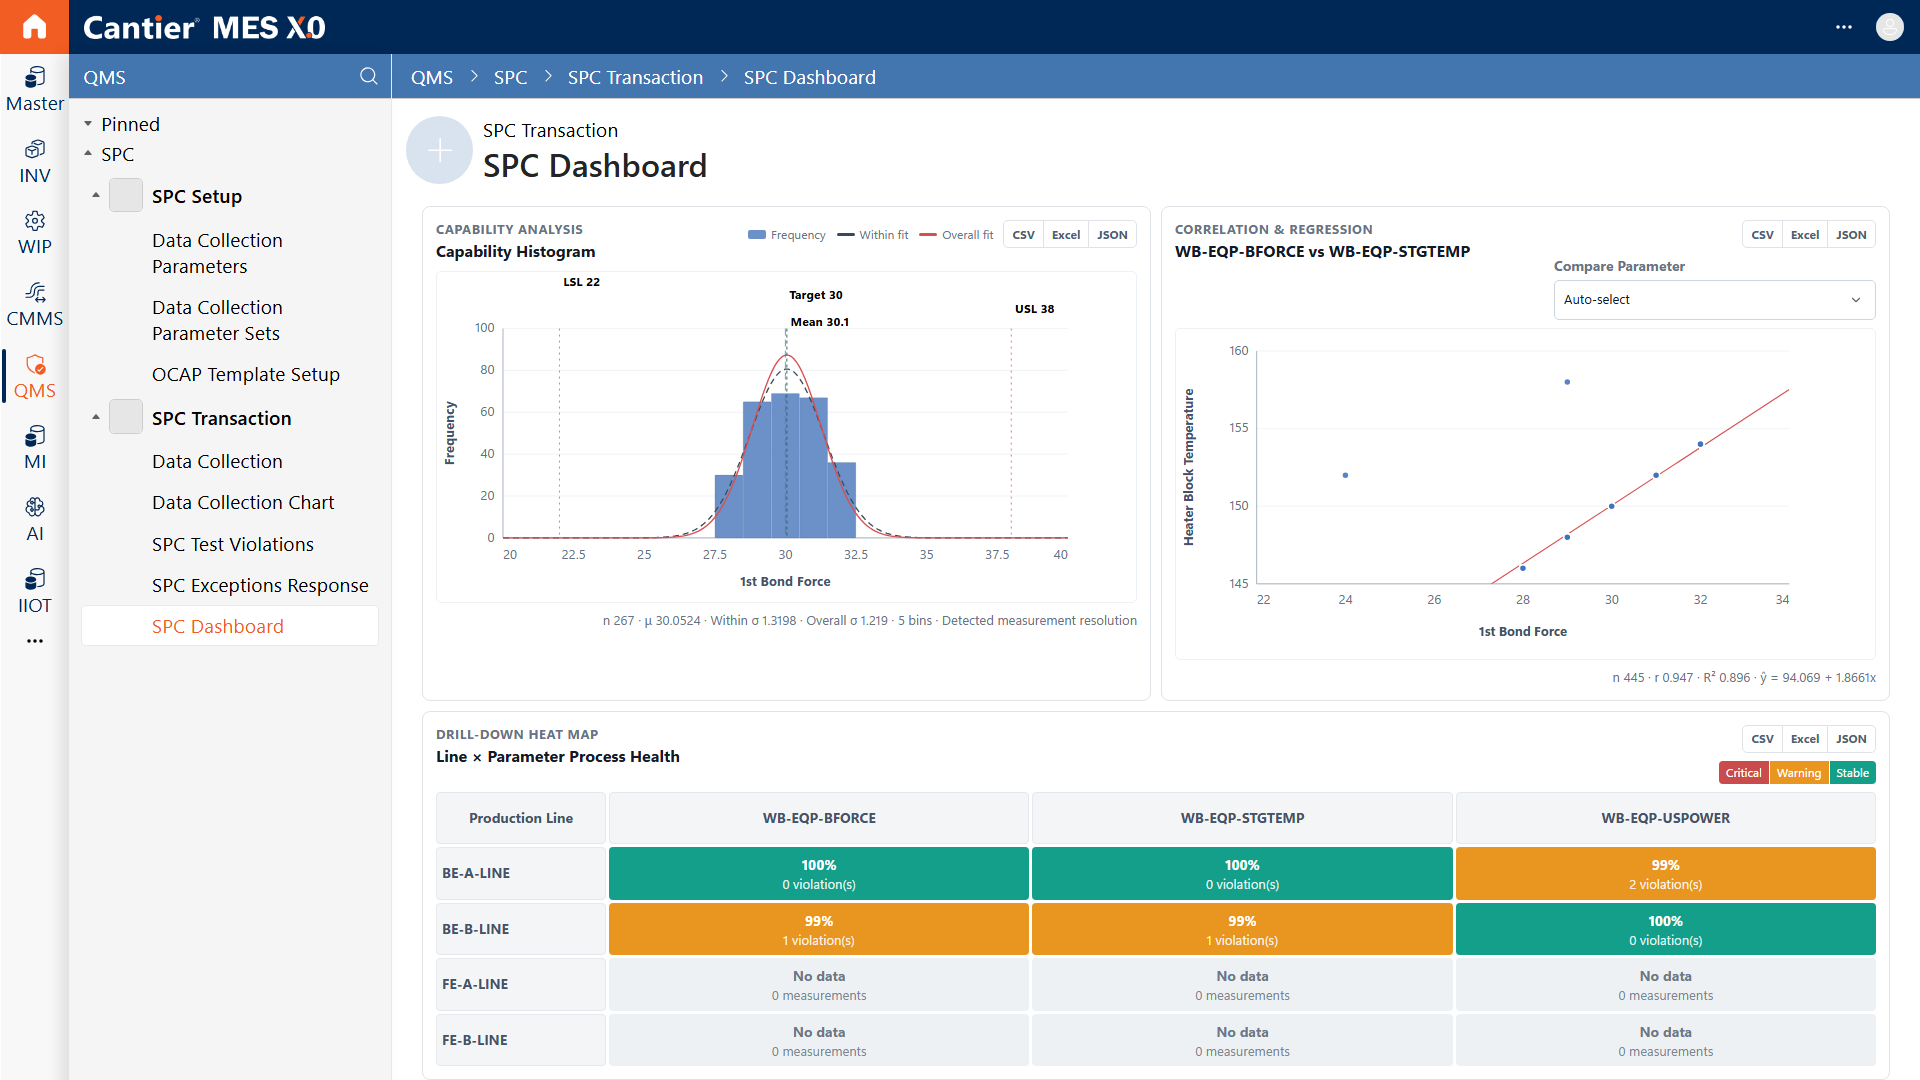Viewport: 1920px width, 1080px height.
Task: Open the user profile avatar
Action: tap(1889, 27)
